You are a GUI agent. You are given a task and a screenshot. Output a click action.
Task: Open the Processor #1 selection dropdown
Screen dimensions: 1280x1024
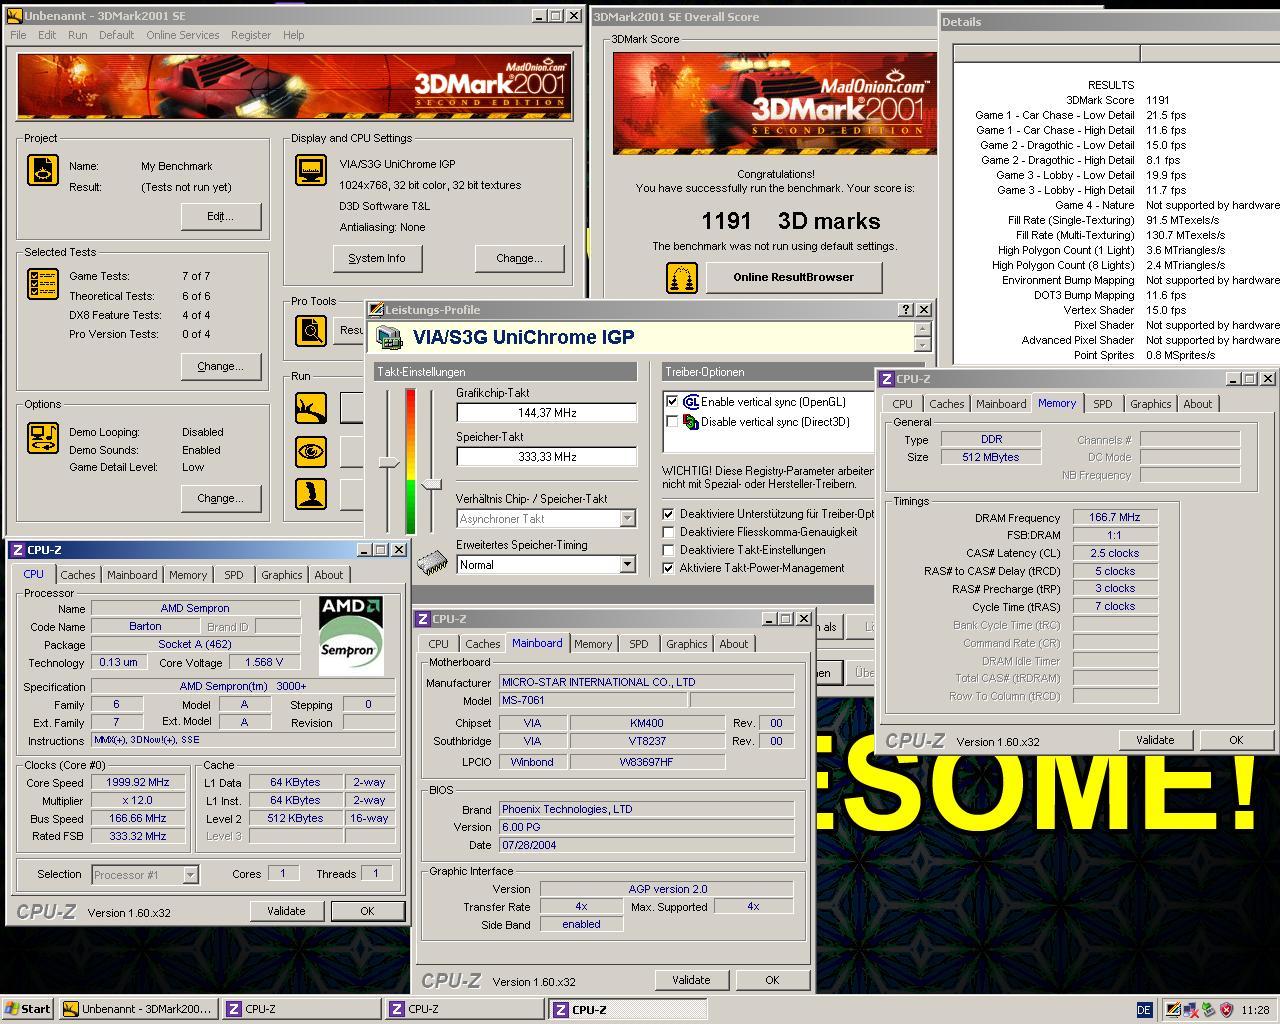(x=190, y=875)
